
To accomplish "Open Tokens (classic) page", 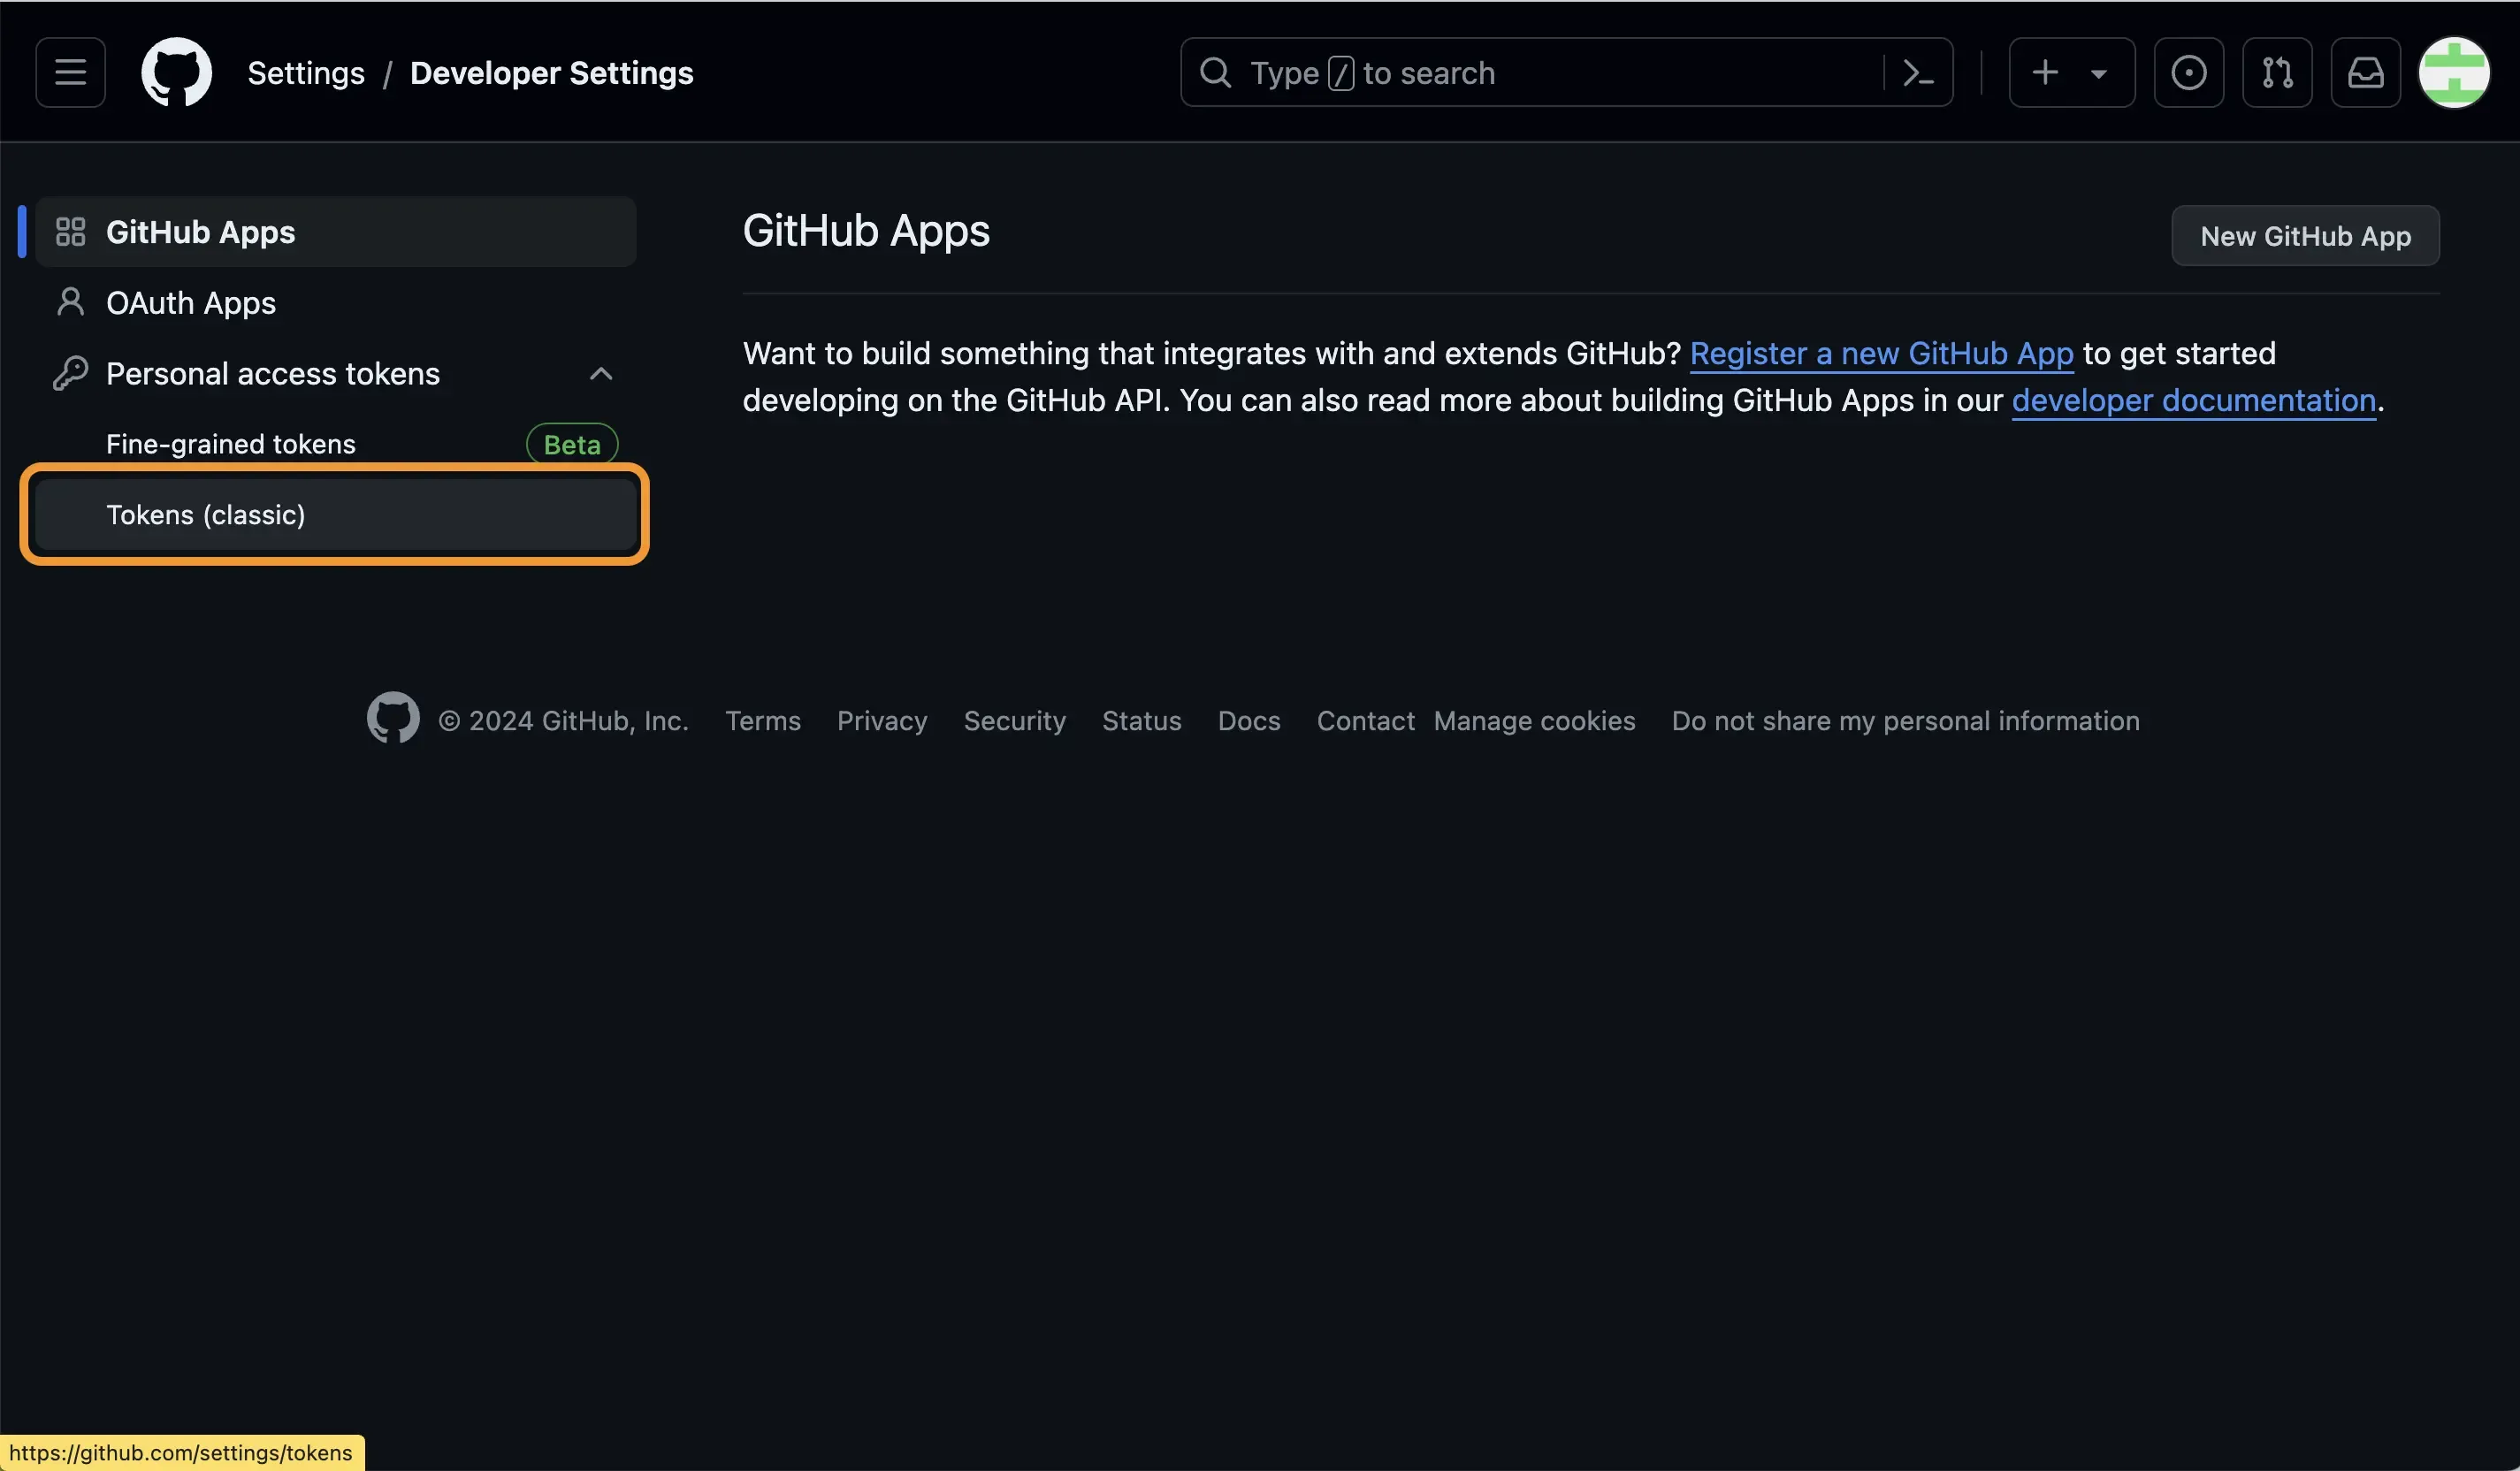I will tap(336, 514).
